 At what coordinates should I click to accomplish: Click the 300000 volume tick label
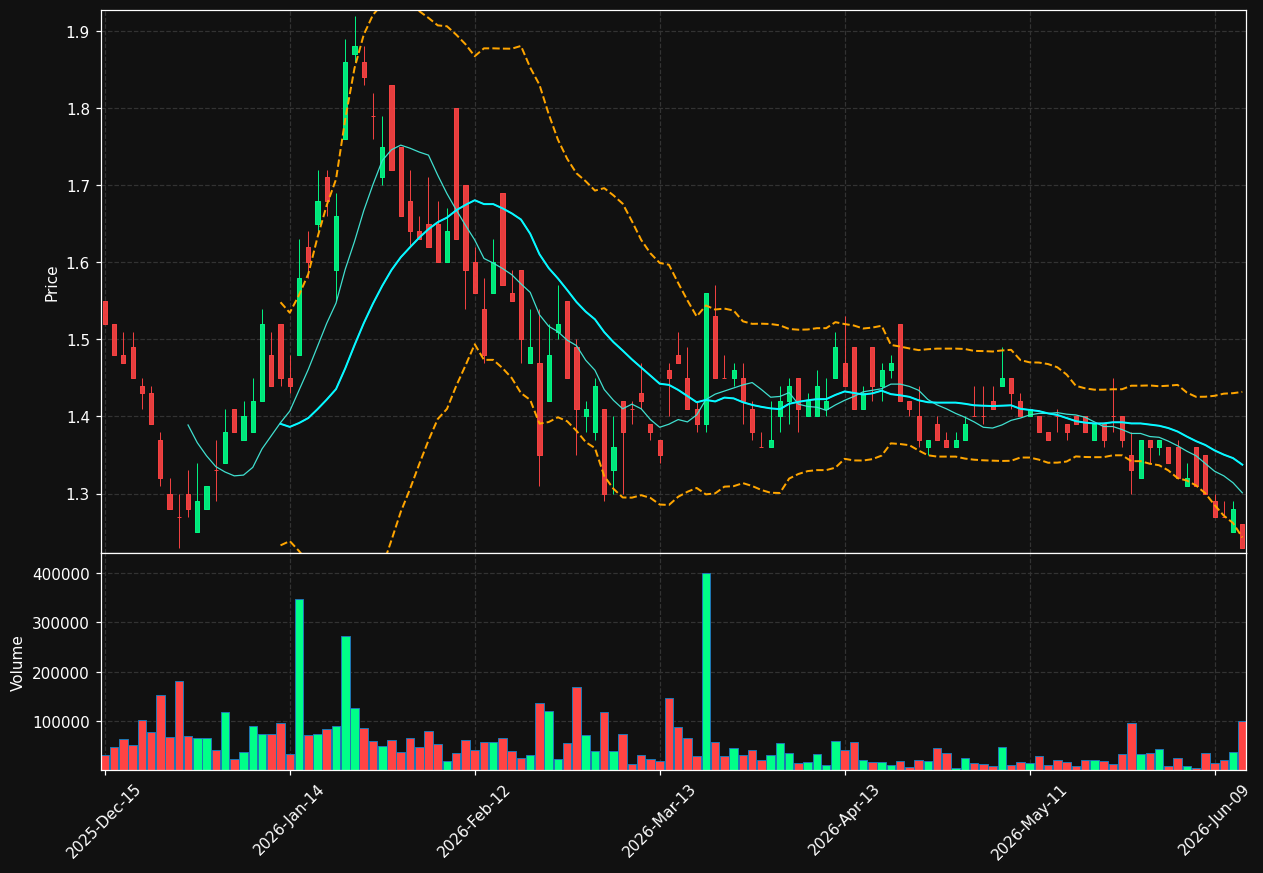click(x=62, y=623)
